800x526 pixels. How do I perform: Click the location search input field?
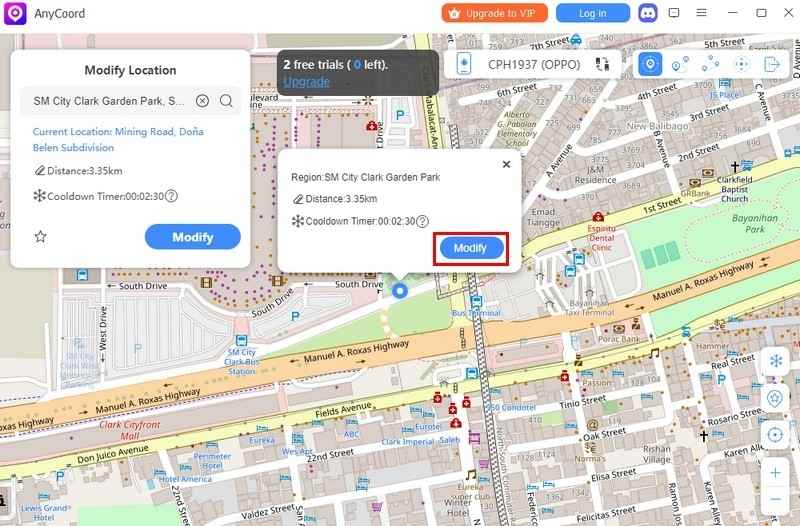point(108,101)
